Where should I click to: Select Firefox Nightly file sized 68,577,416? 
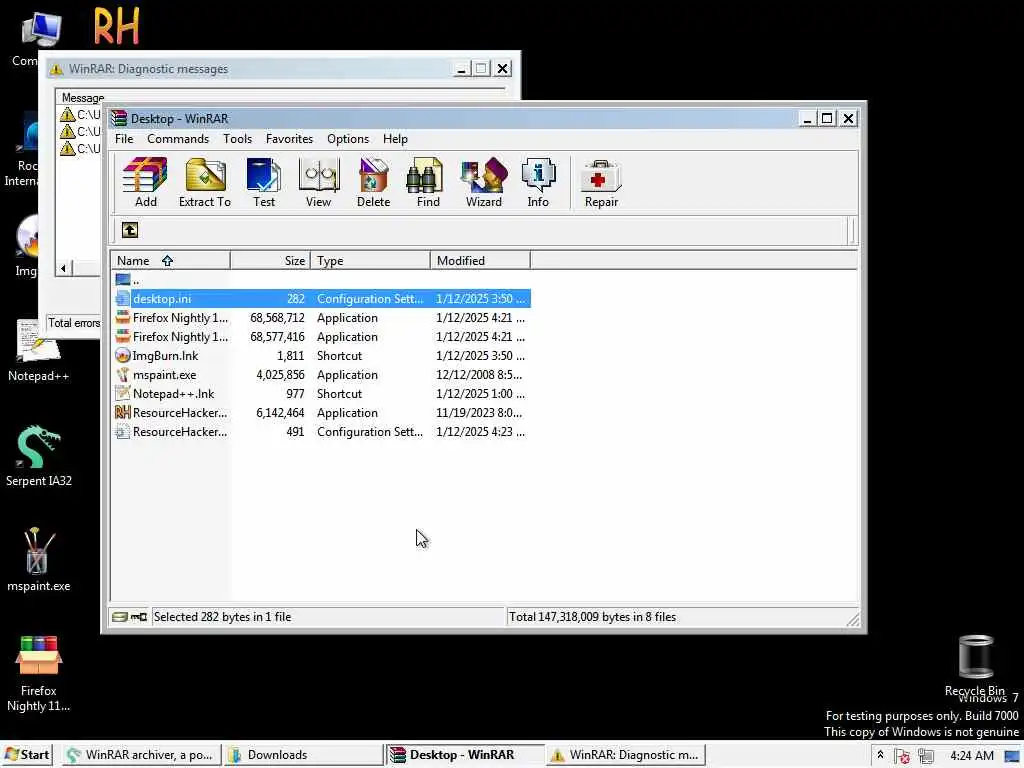(322, 336)
